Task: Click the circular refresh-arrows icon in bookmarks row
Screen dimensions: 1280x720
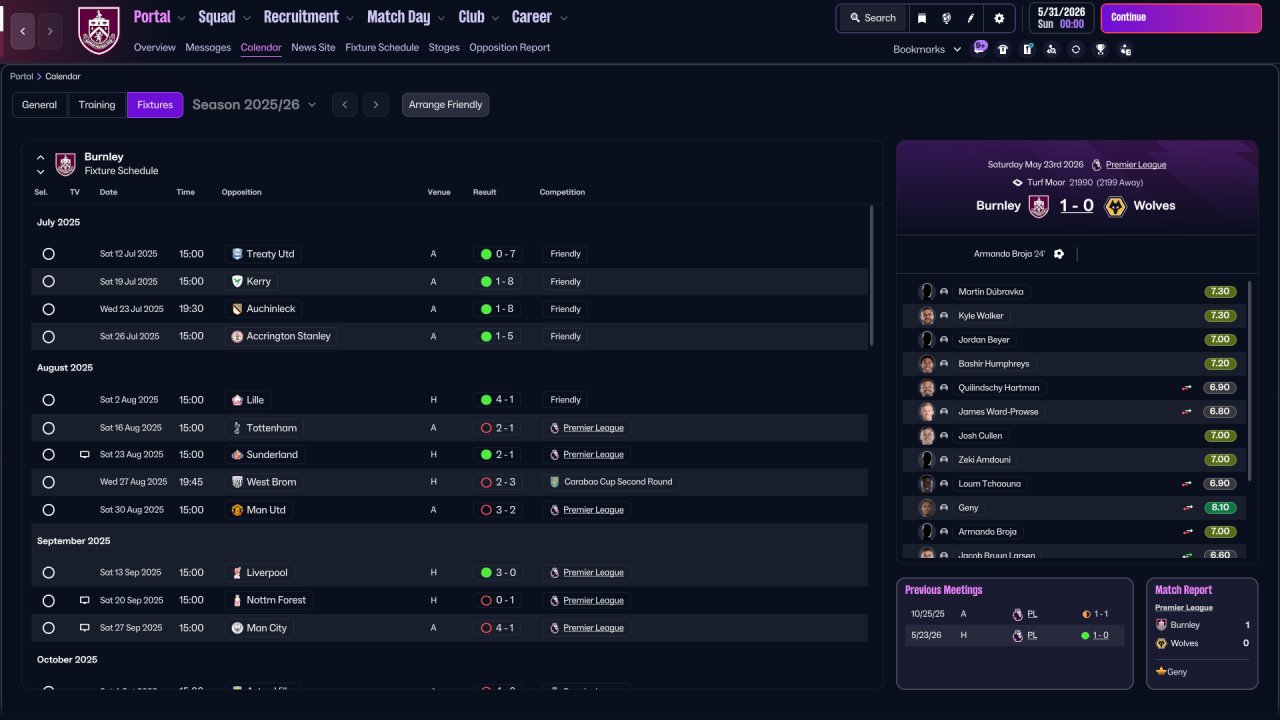Action: coord(1075,49)
